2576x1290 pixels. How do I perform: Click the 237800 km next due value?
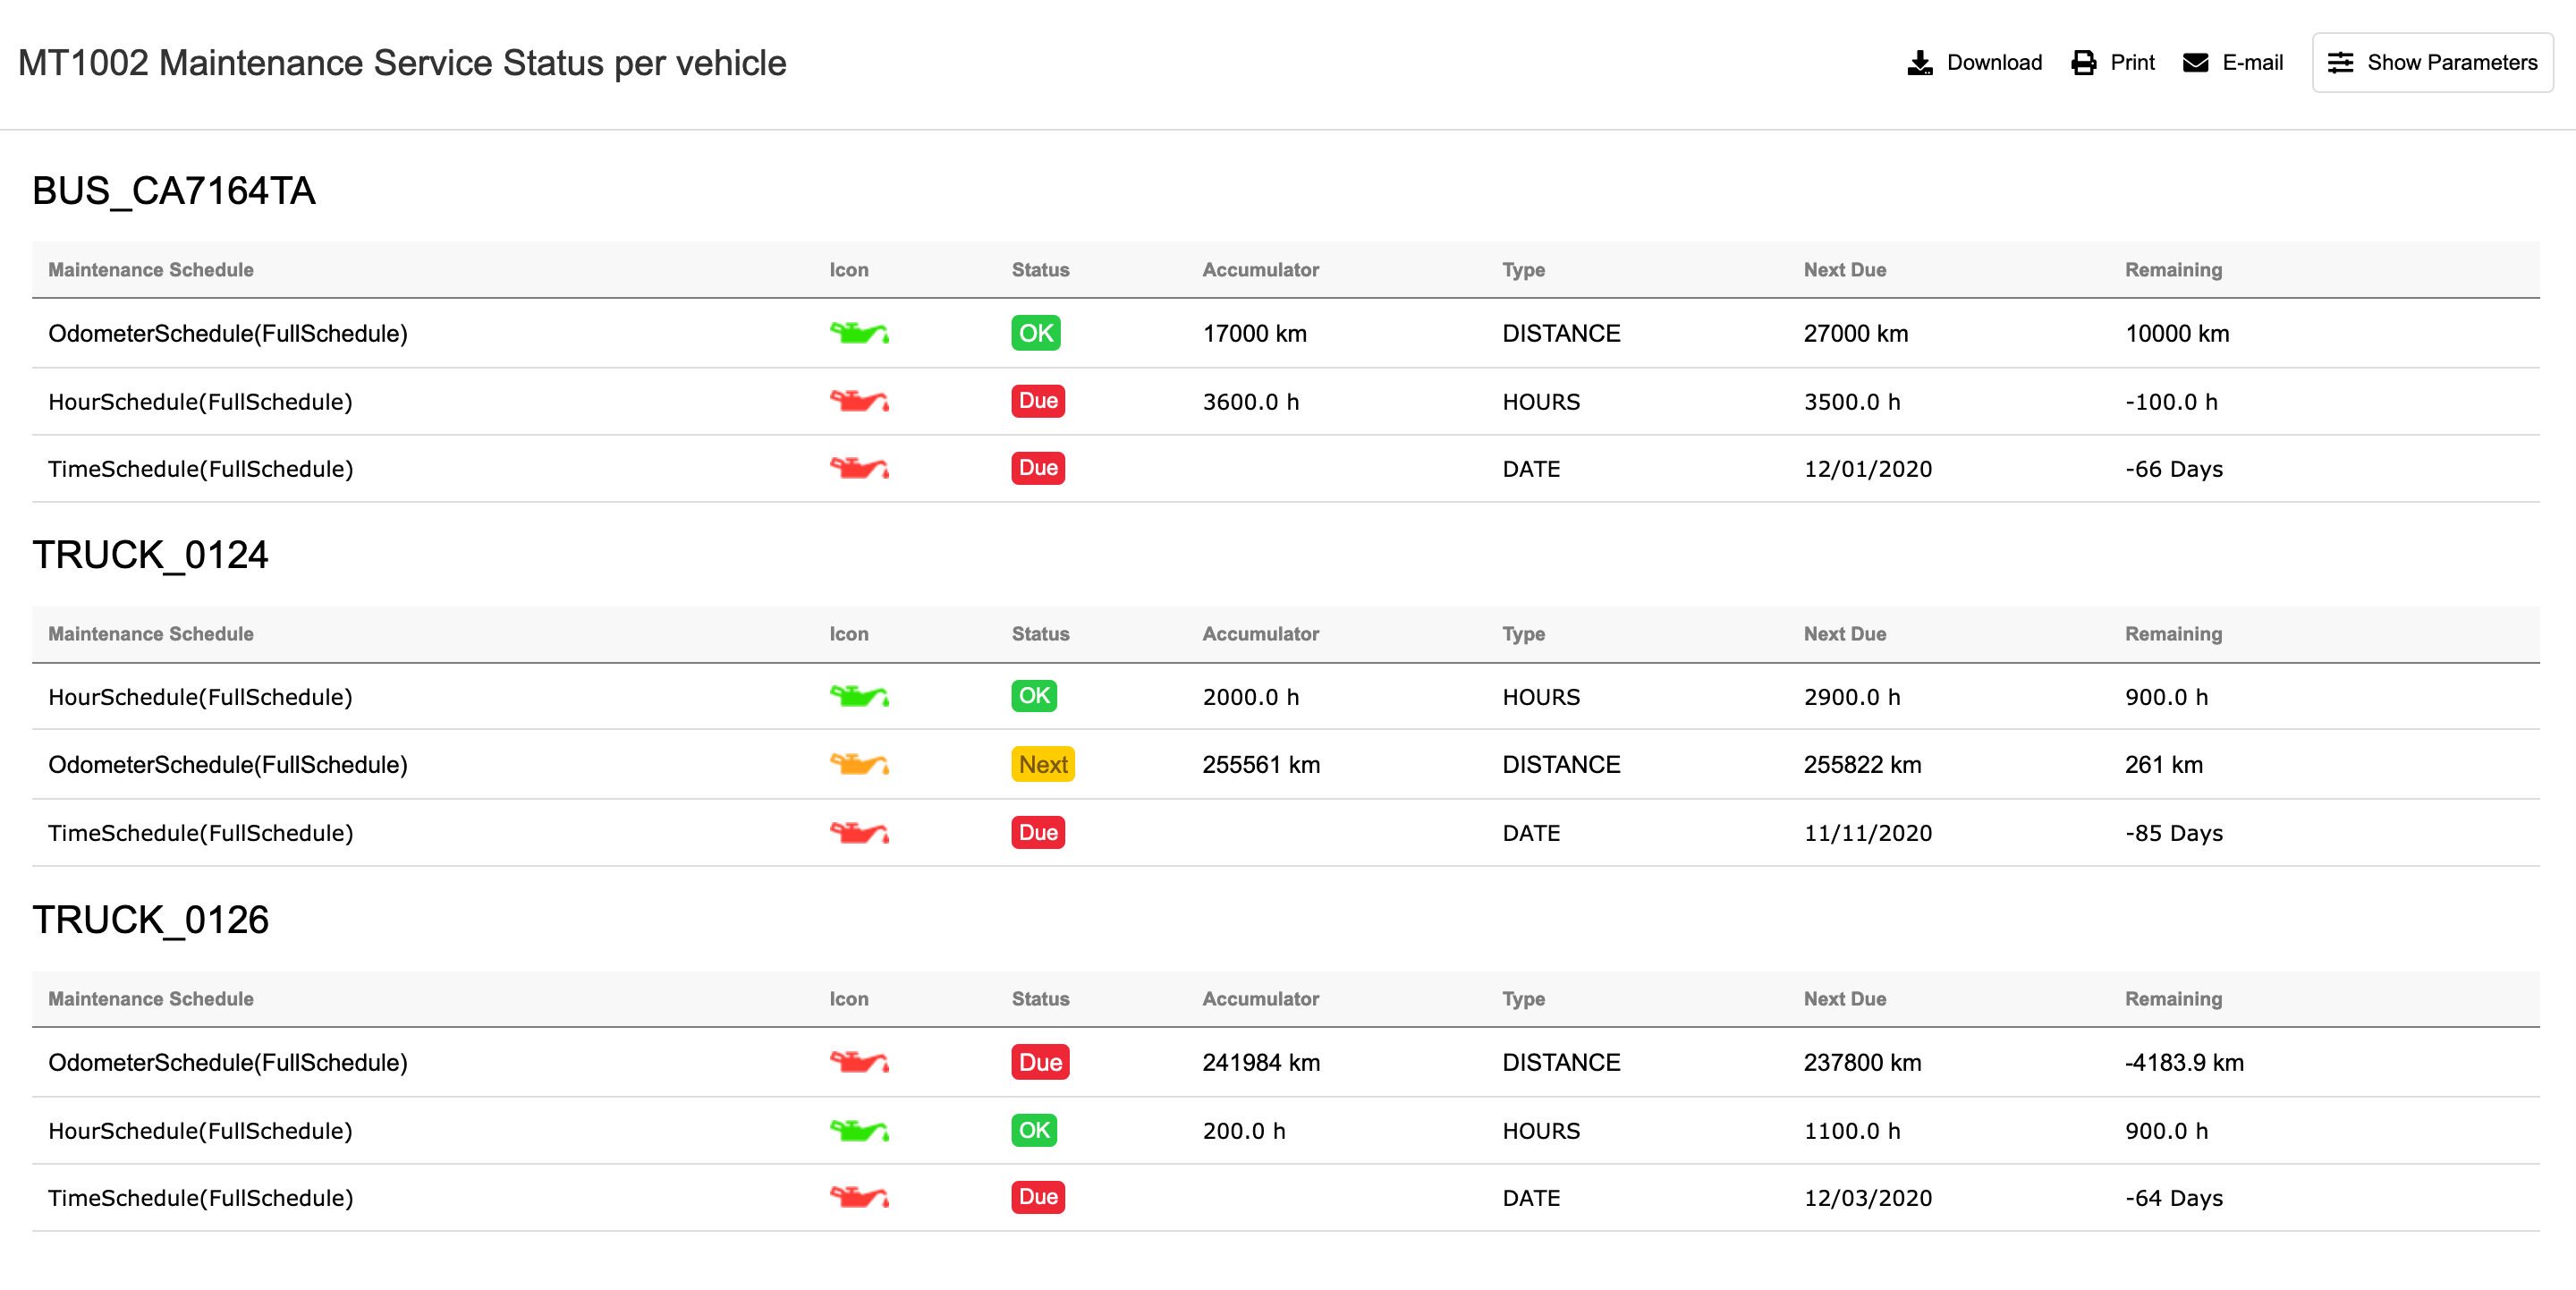click(1862, 1062)
